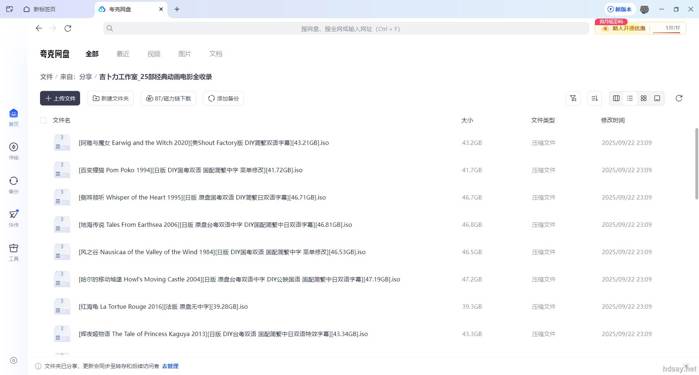Click the address and search bar
This screenshot has height=375, width=699.
pyautogui.click(x=346, y=29)
